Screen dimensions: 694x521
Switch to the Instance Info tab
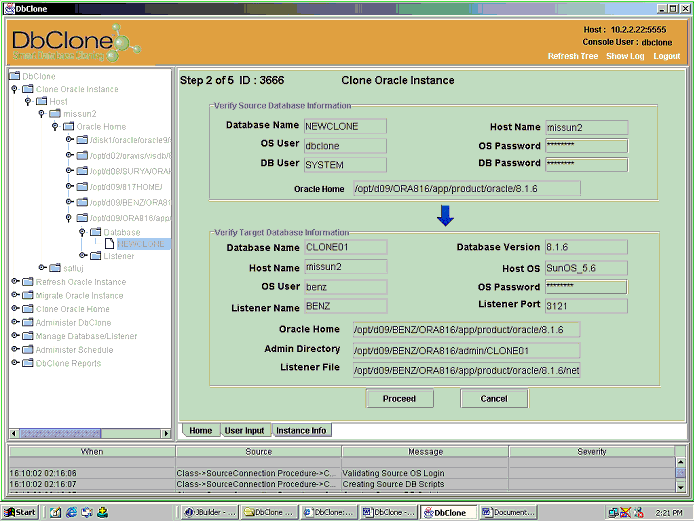pos(301,430)
